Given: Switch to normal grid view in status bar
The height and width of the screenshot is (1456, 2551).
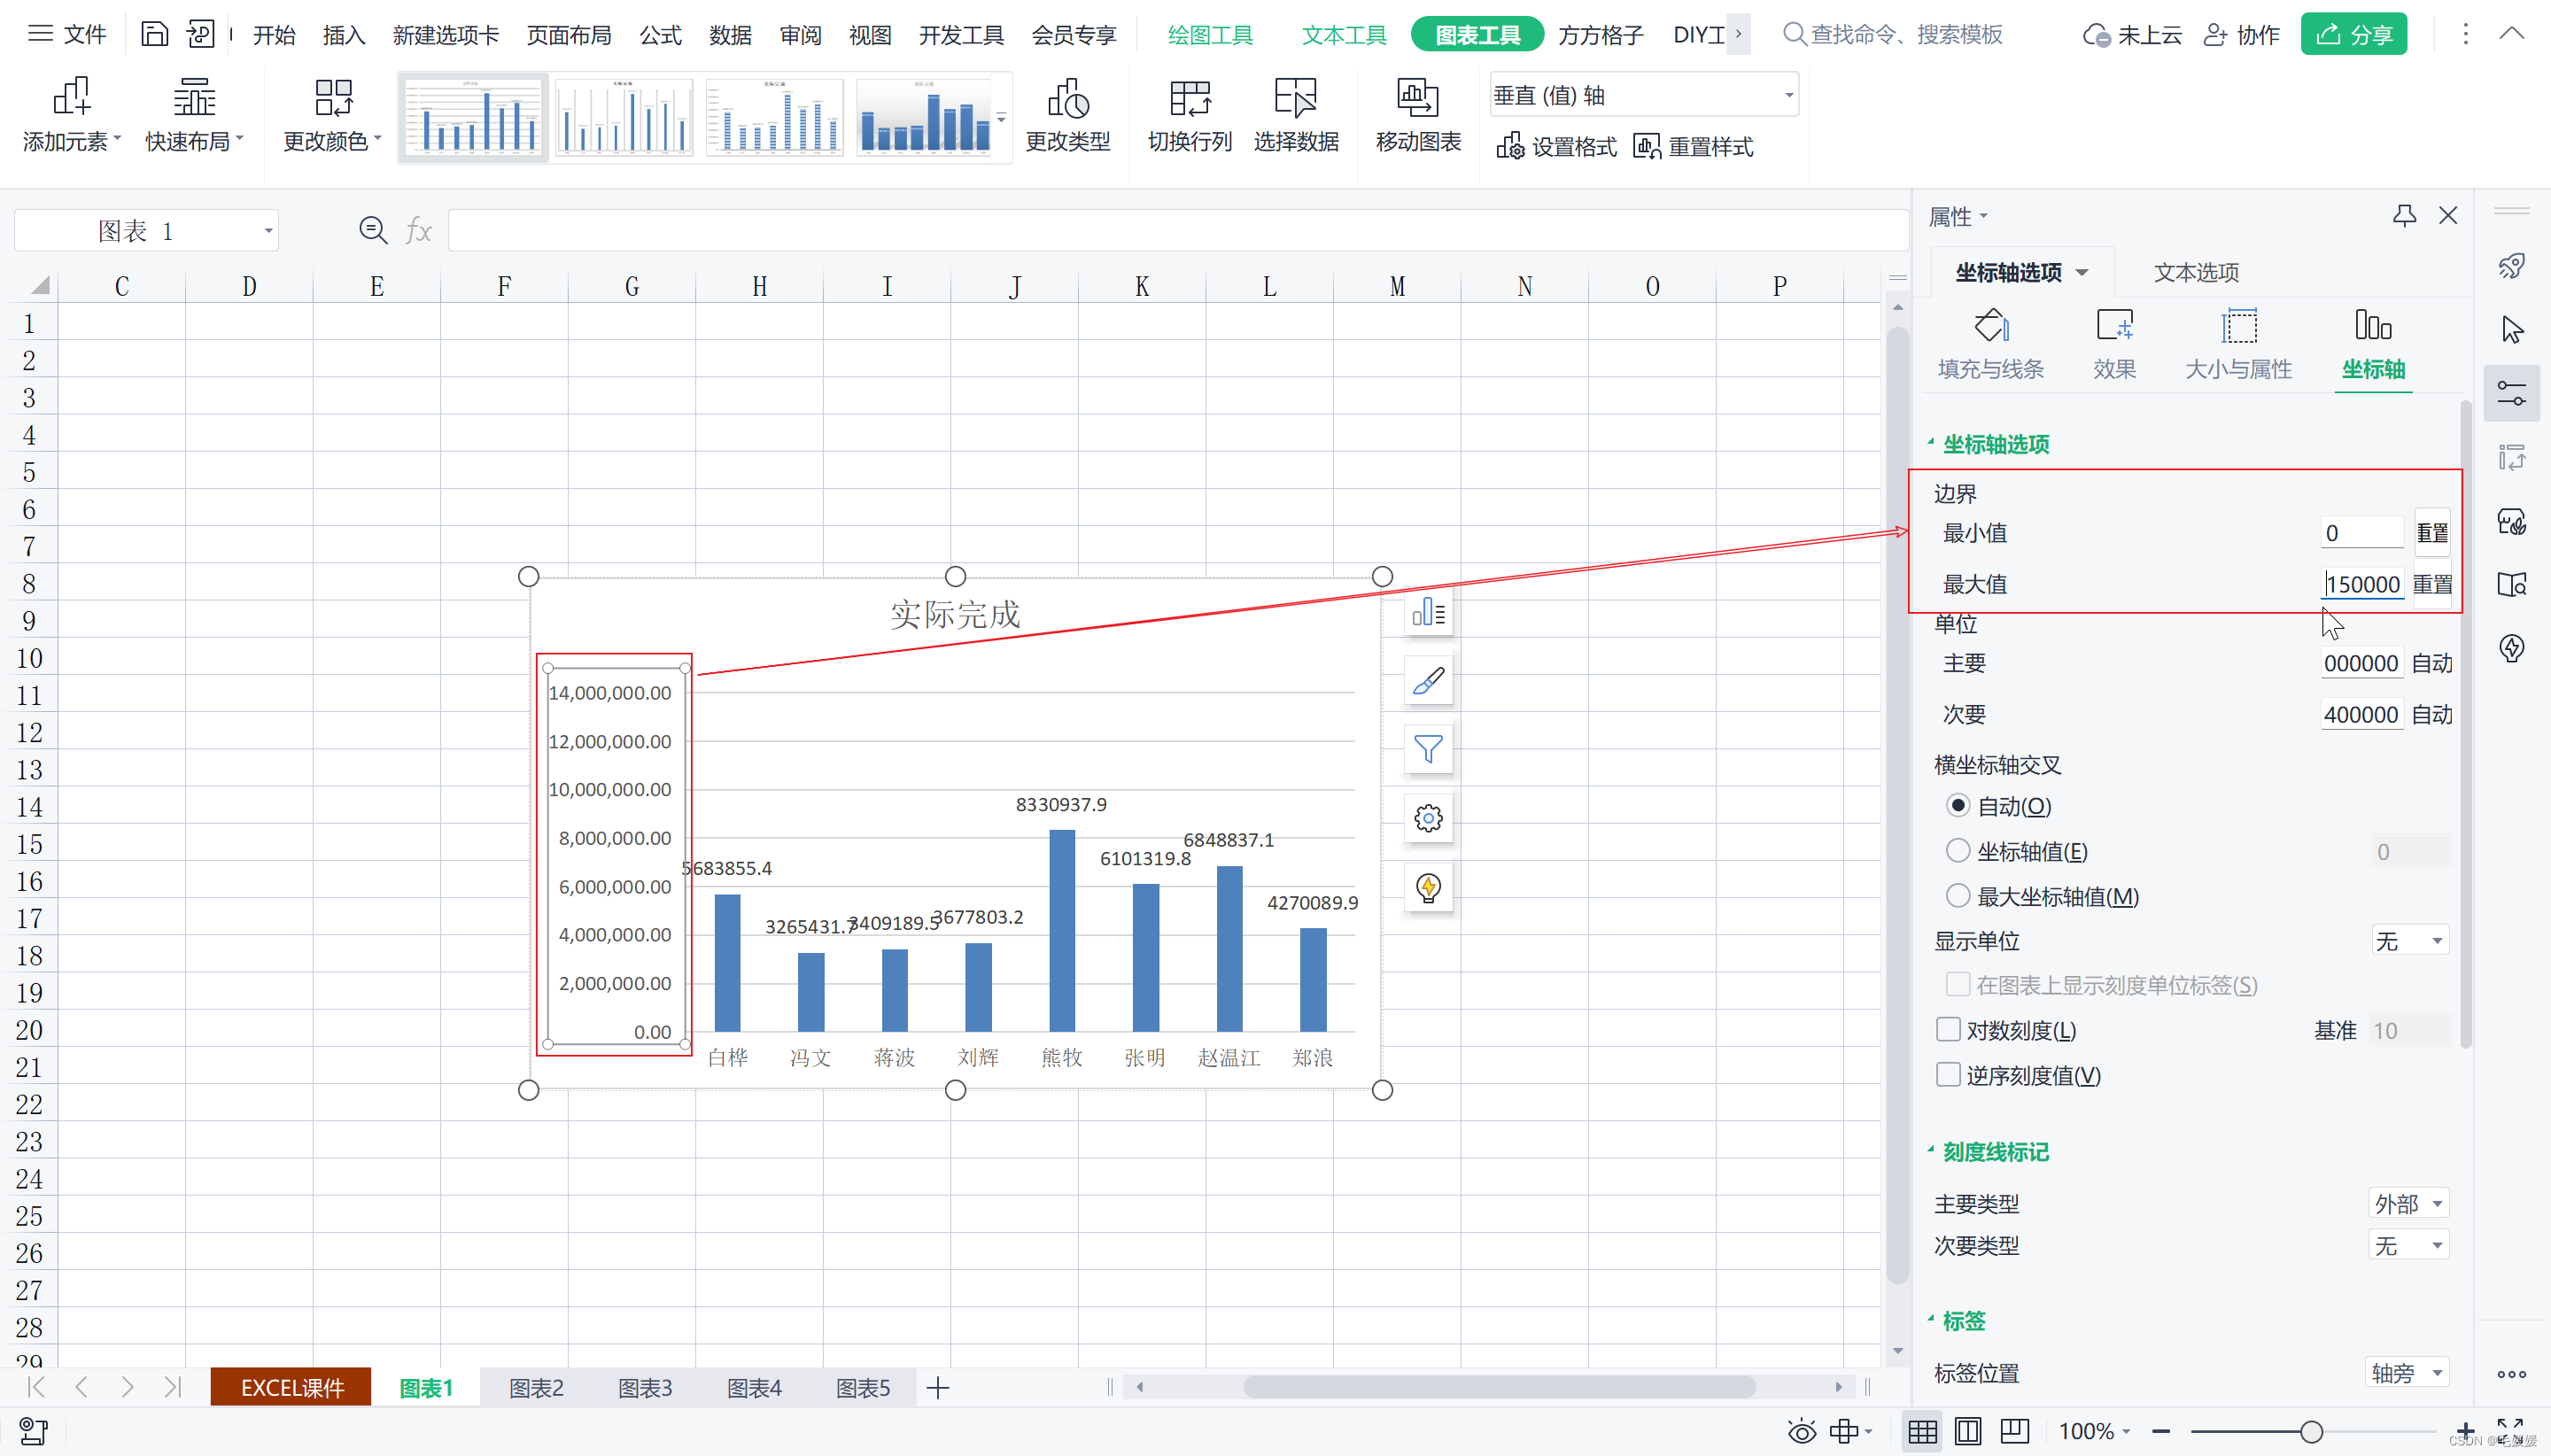Looking at the screenshot, I should coord(1921,1431).
